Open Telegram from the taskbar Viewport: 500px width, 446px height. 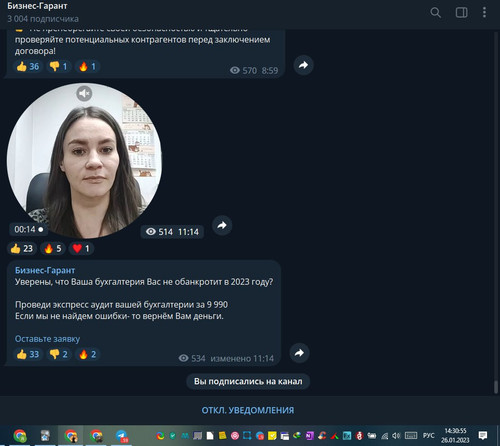(x=122, y=436)
